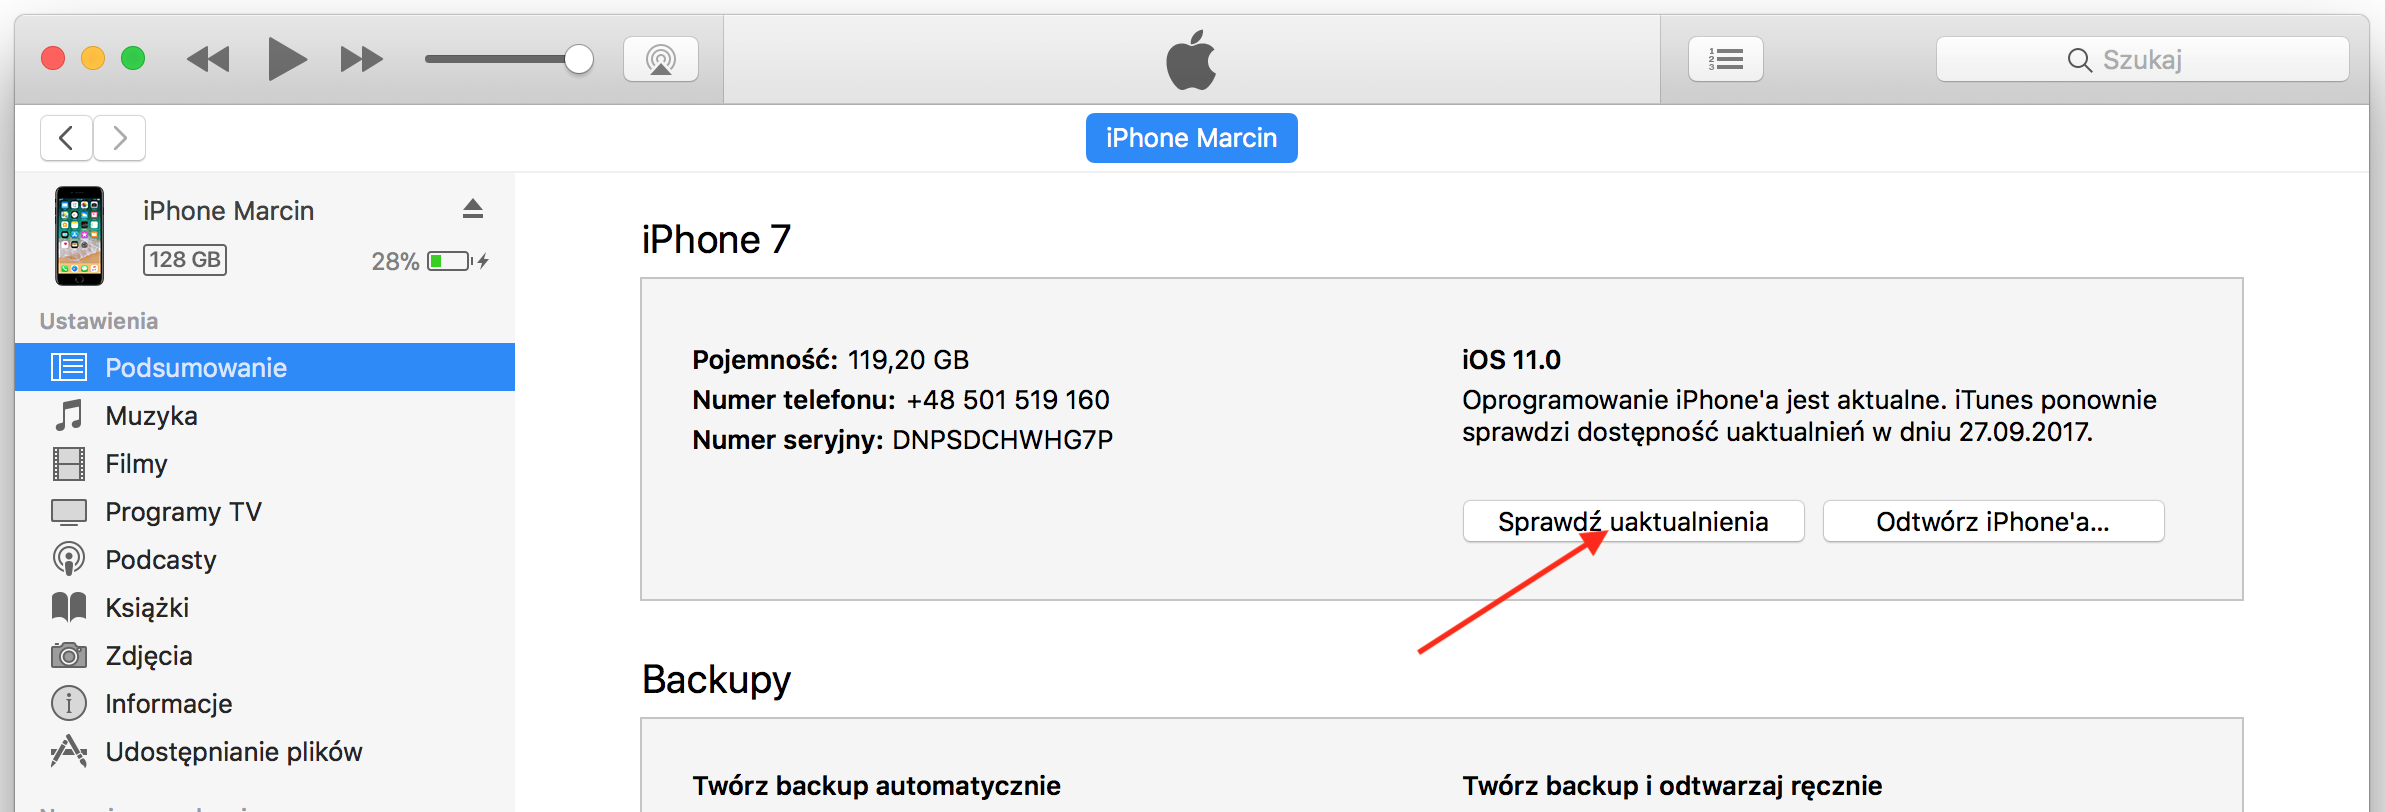Click the fast-forward next track button

point(361,59)
